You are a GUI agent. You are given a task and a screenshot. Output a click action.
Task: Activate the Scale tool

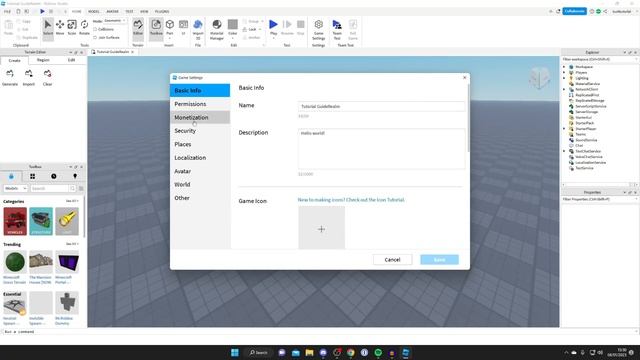72,28
